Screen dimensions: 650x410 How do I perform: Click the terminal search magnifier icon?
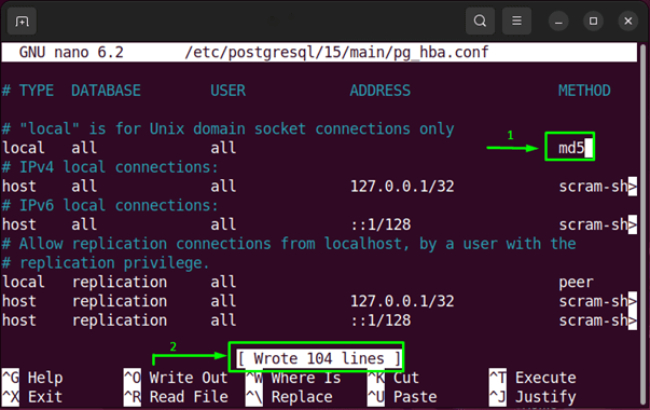click(x=480, y=21)
